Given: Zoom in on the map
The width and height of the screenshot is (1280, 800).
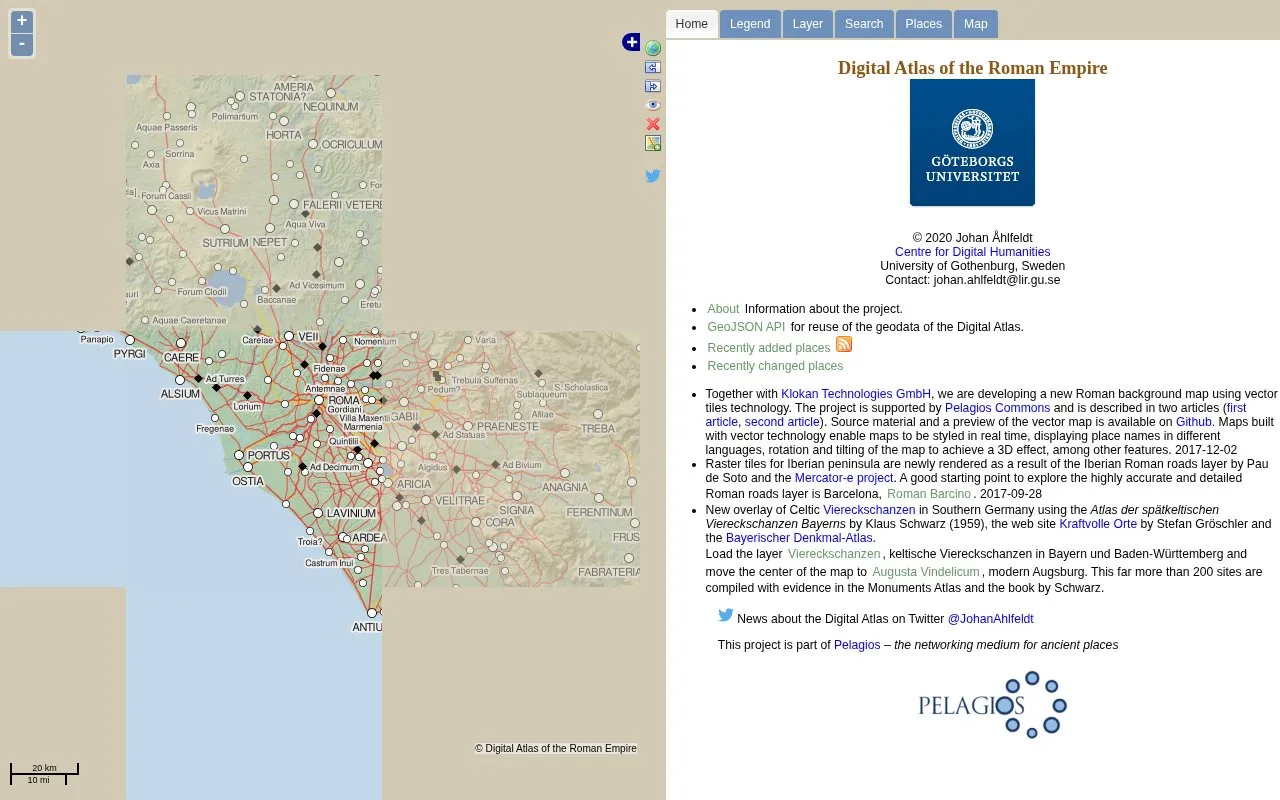Looking at the screenshot, I should (x=22, y=21).
